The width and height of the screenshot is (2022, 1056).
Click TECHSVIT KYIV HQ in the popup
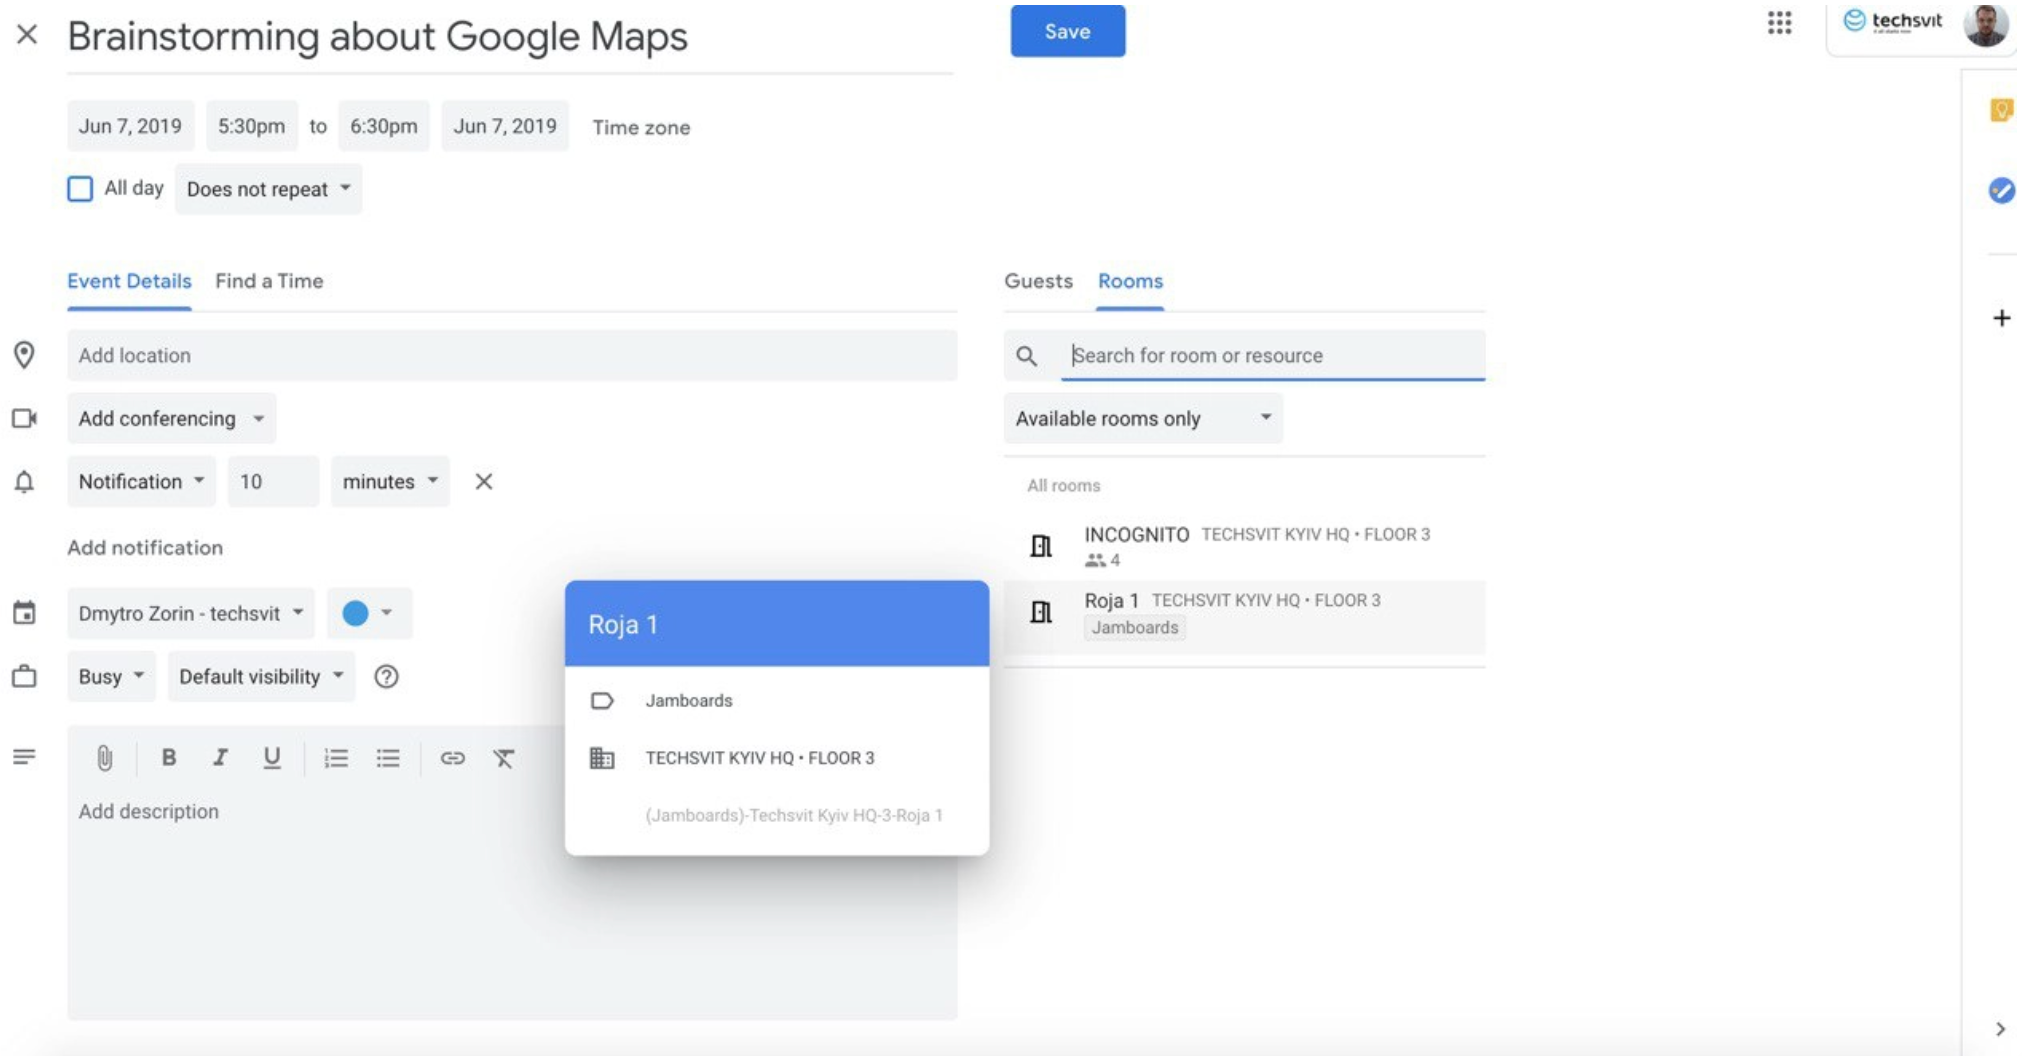(760, 757)
